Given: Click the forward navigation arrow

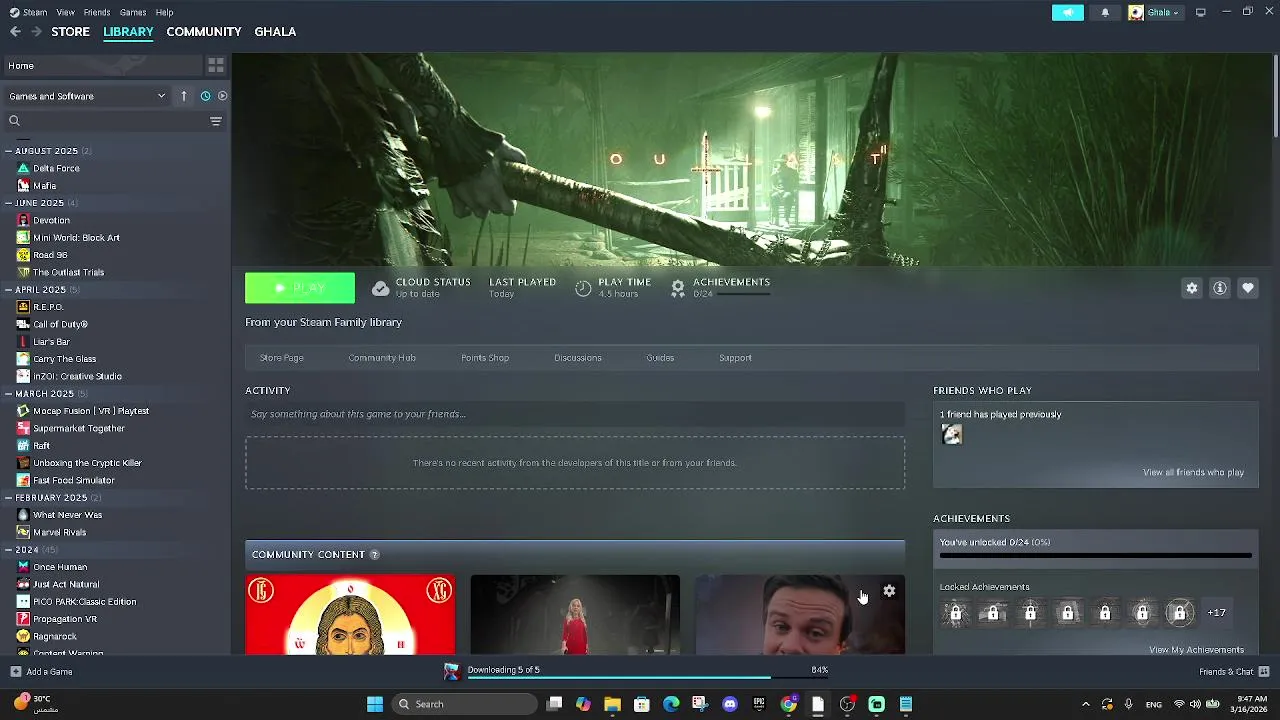Looking at the screenshot, I should coord(36,32).
